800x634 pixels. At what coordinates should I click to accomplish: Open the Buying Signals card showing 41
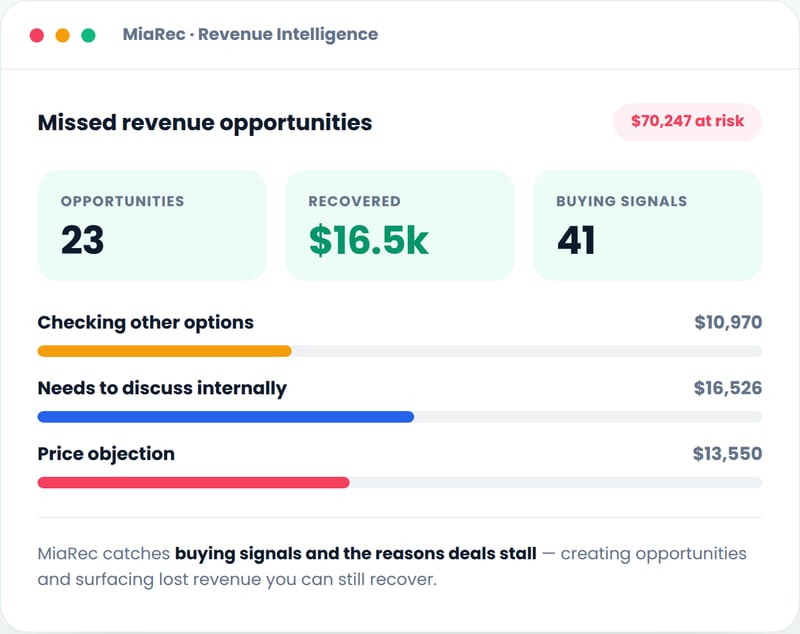point(647,225)
